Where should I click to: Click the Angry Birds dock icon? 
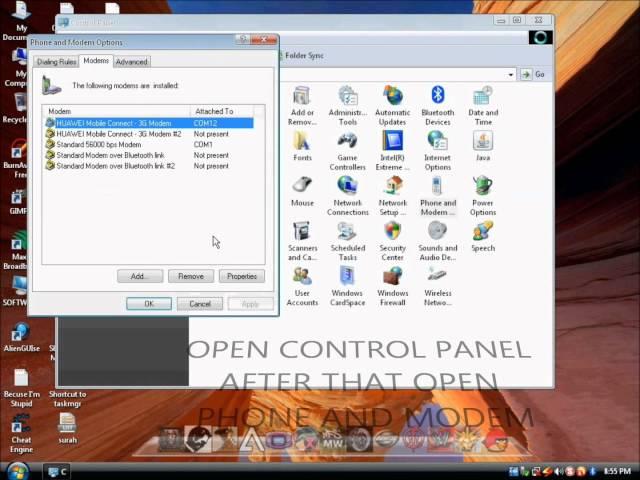497,440
